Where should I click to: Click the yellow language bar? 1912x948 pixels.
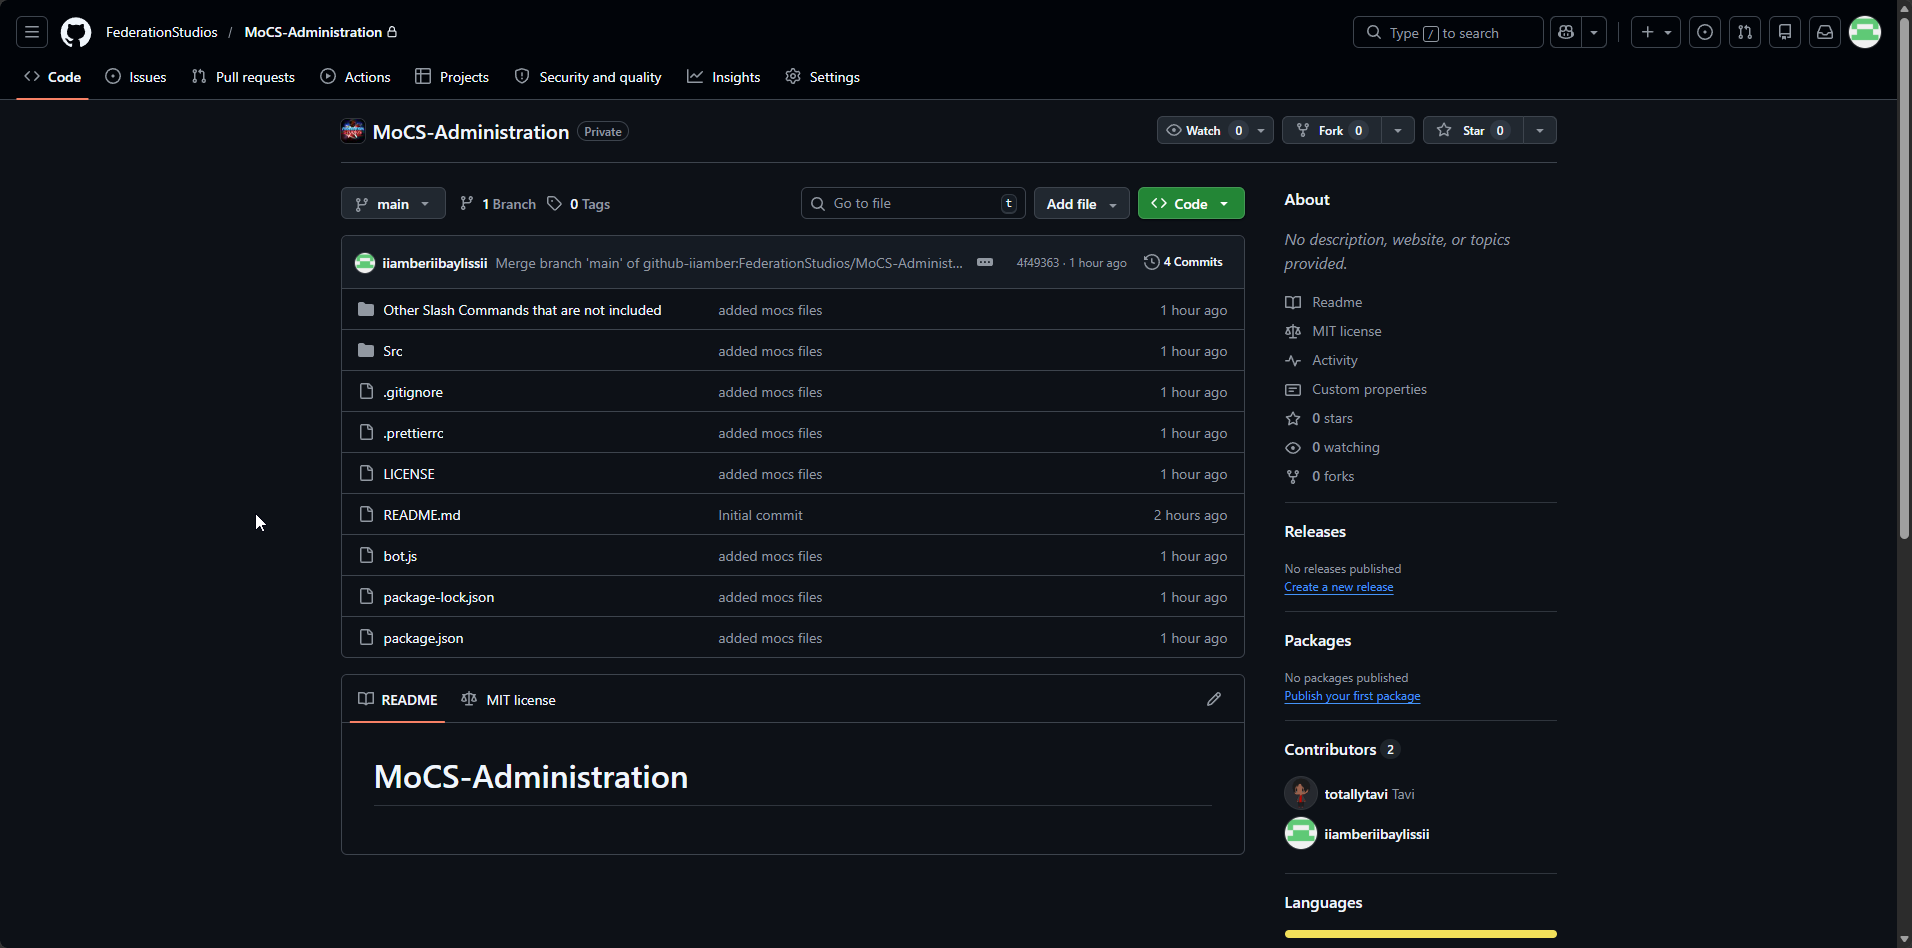(x=1420, y=934)
